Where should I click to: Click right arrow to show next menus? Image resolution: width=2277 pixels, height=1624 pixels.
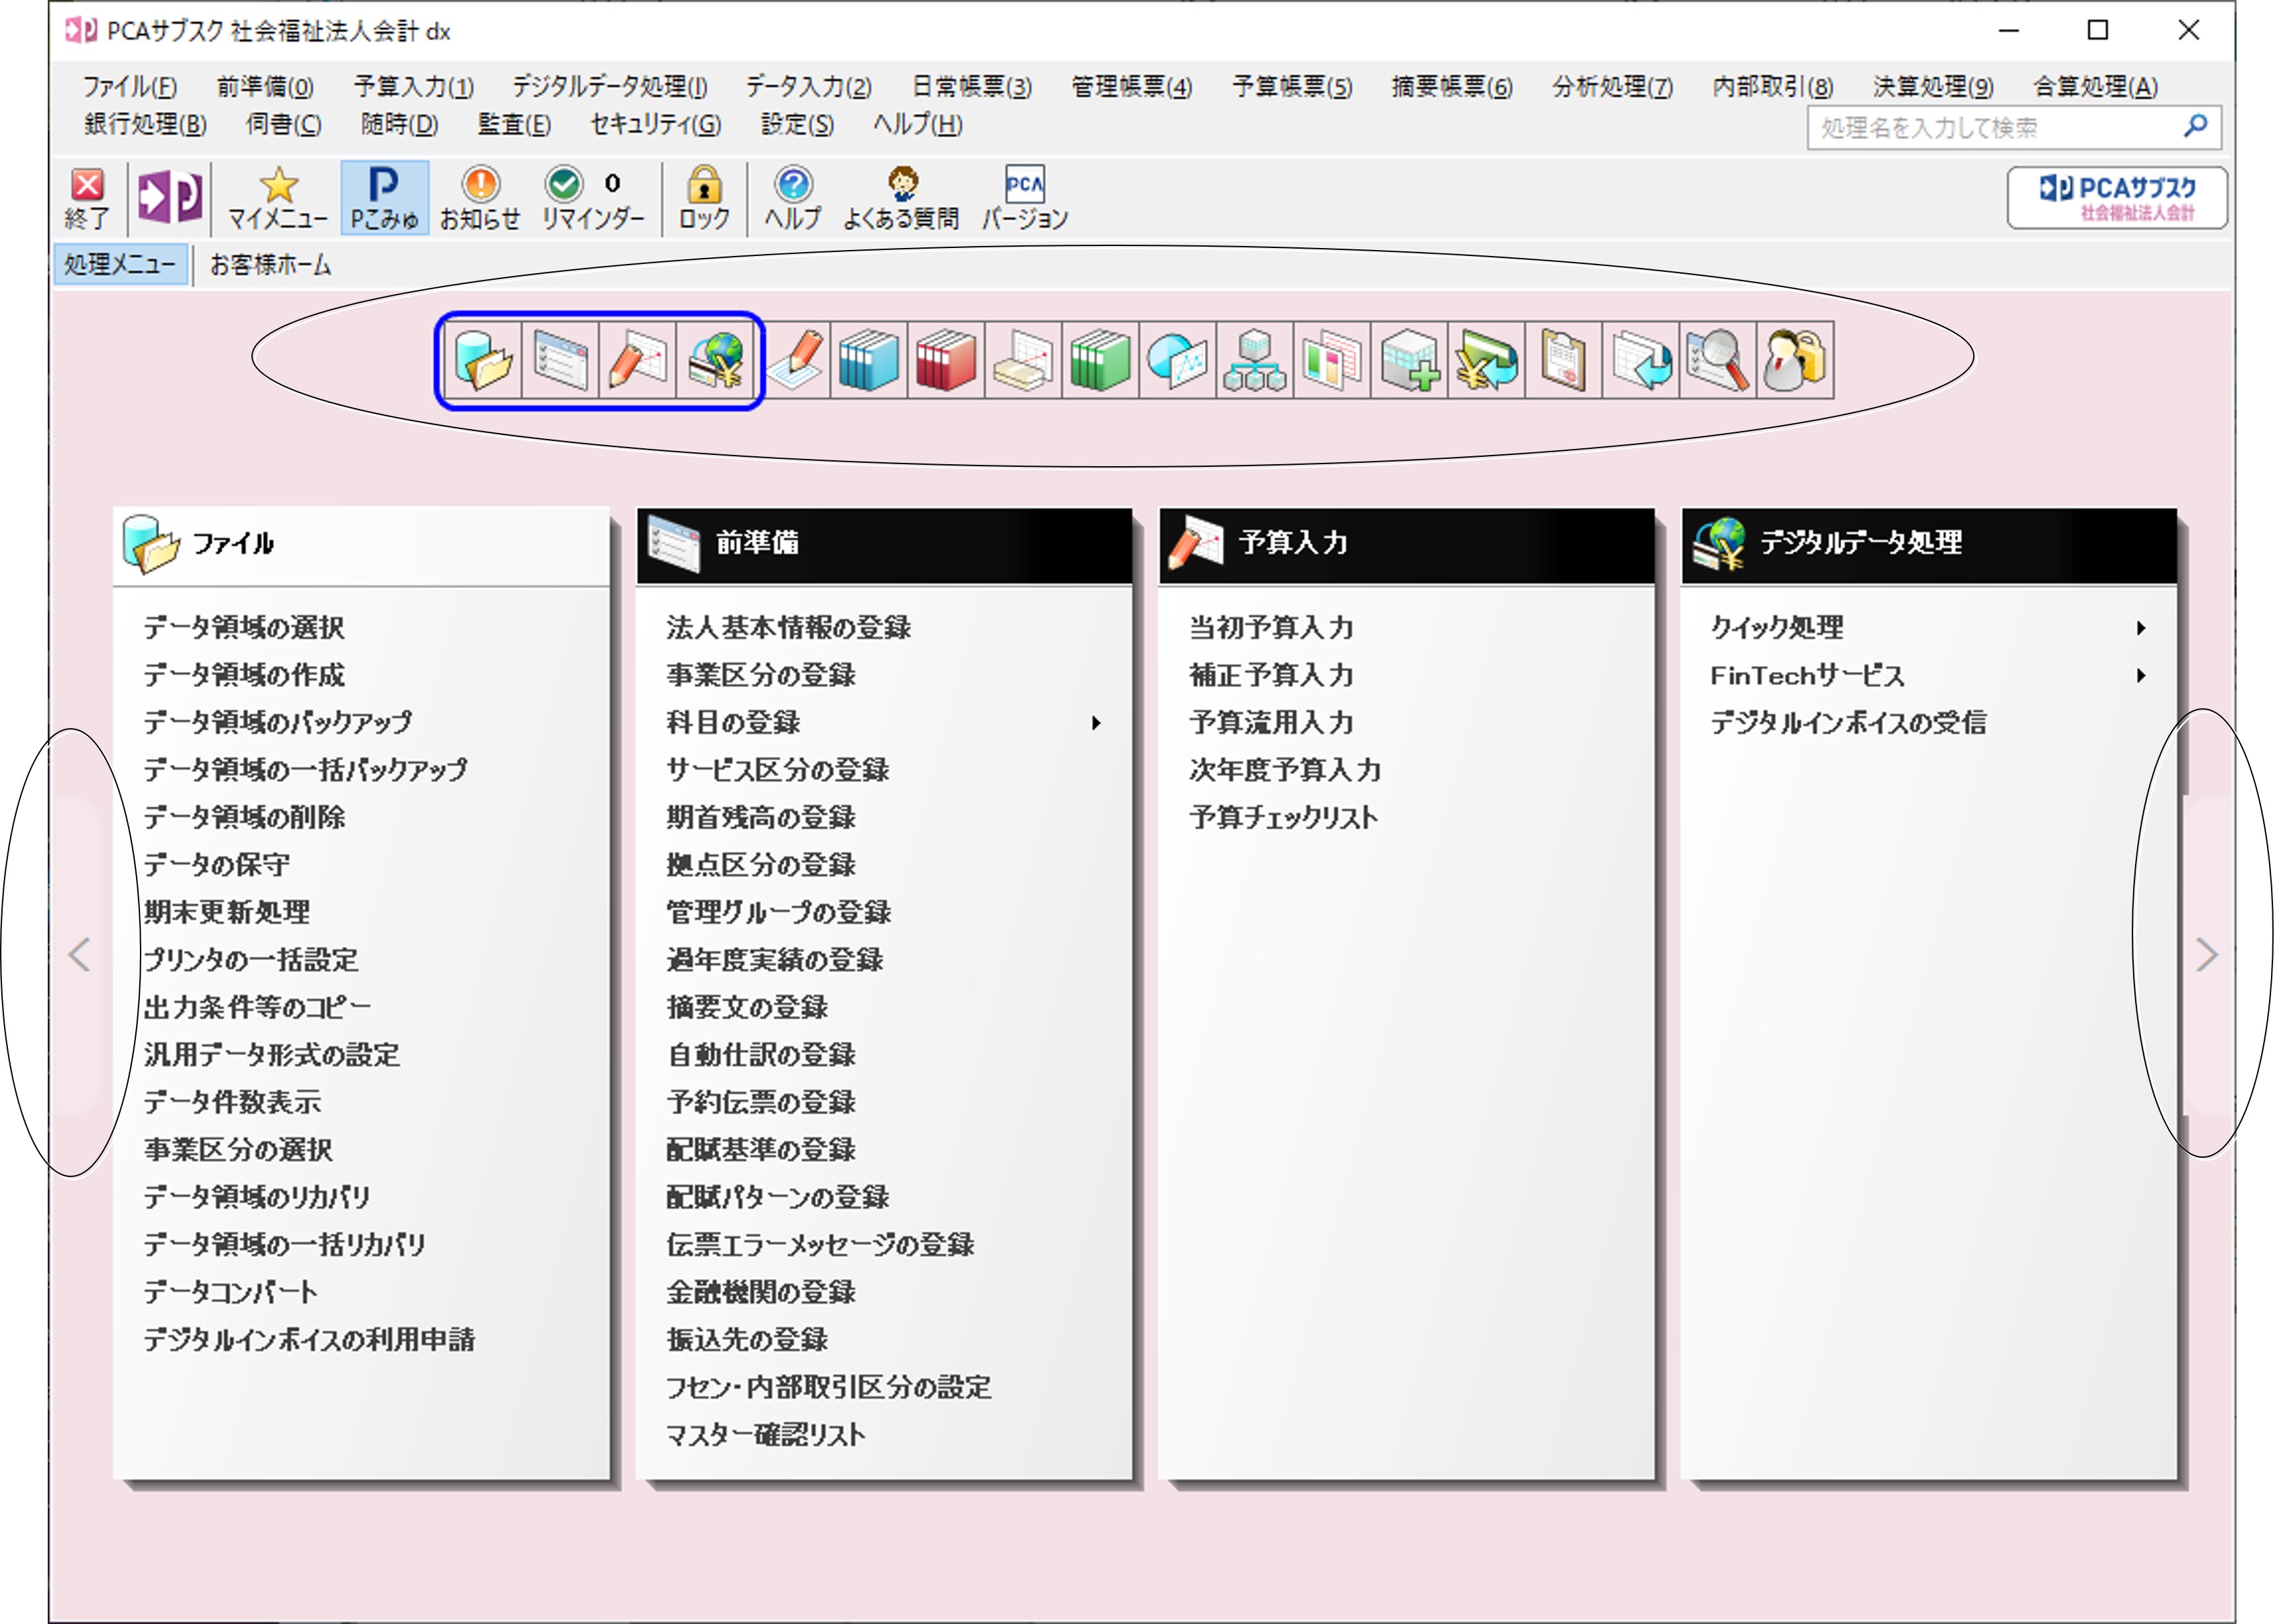pos(2206,955)
